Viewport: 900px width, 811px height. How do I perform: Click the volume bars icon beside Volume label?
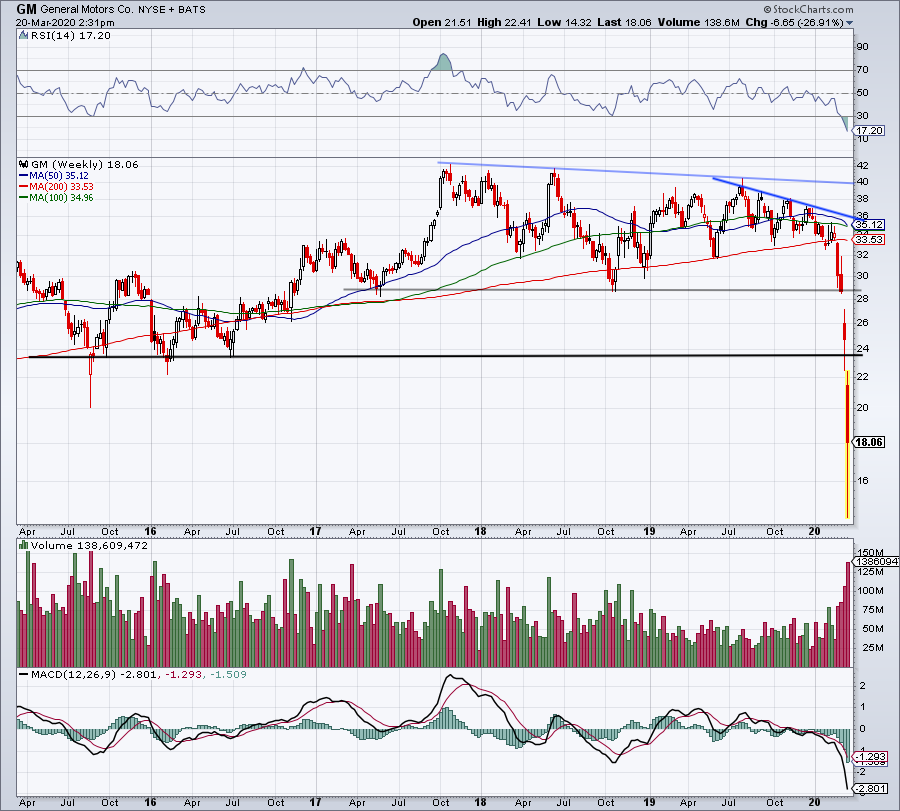(x=24, y=545)
